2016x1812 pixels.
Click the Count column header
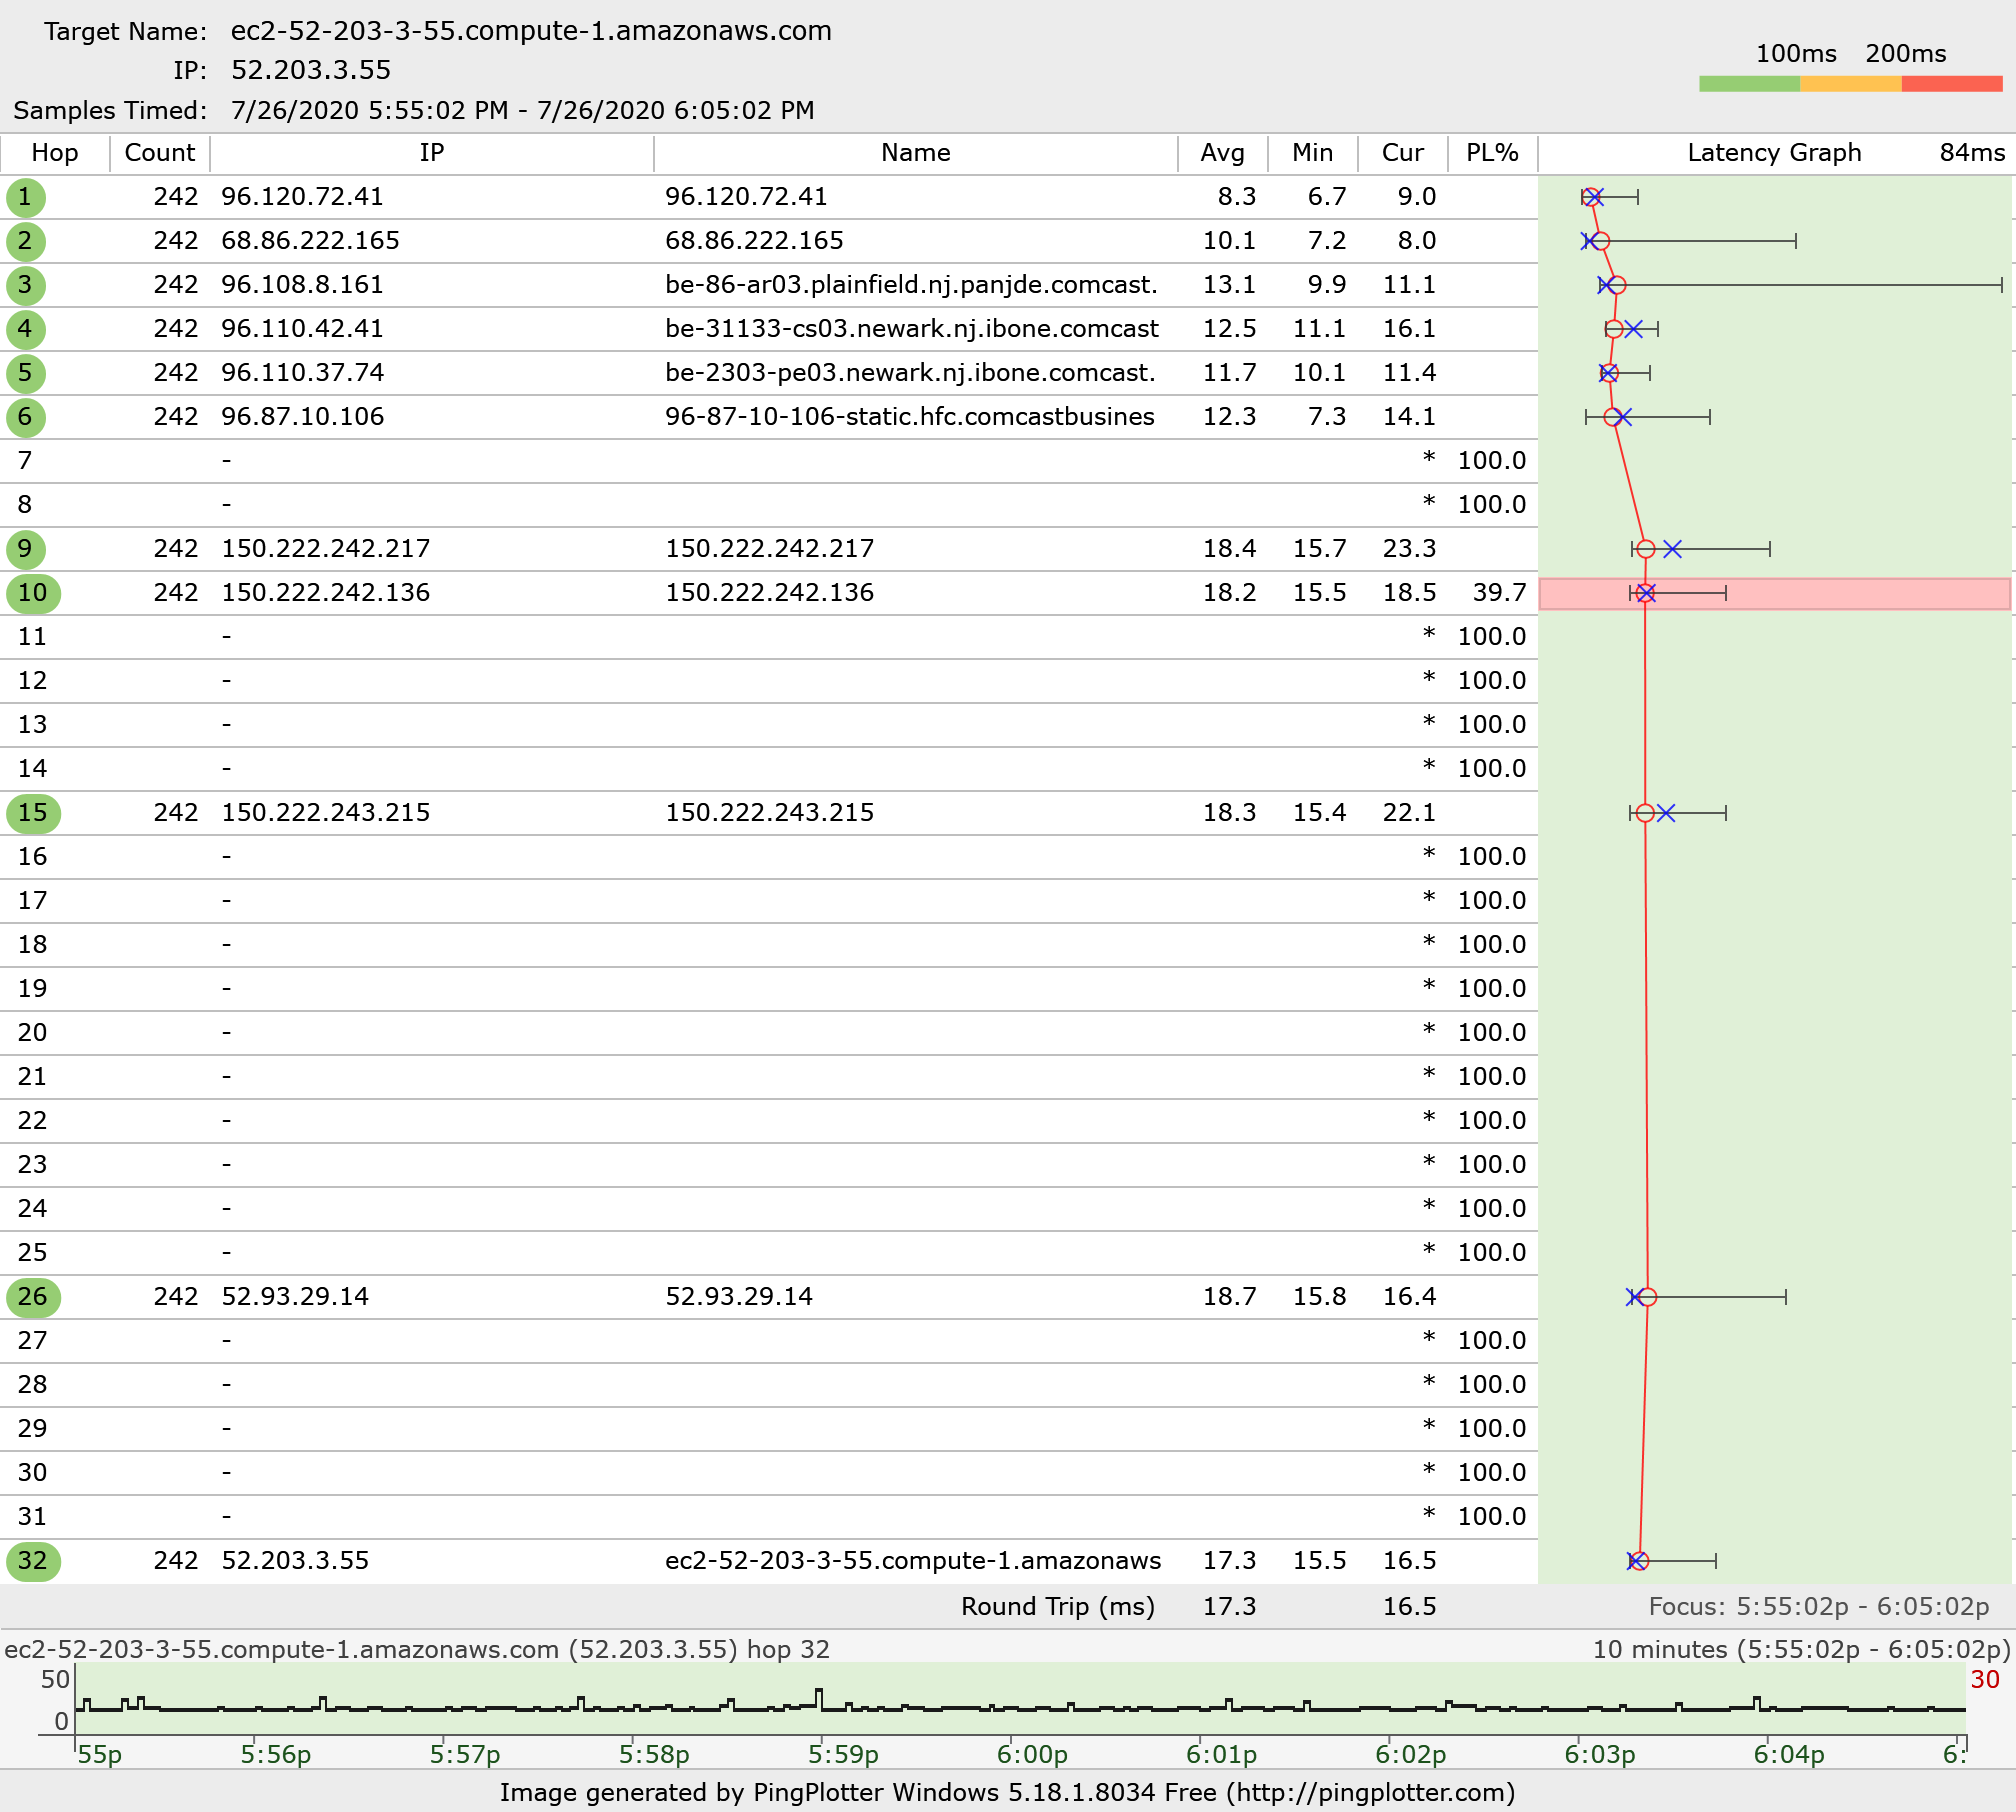point(159,153)
